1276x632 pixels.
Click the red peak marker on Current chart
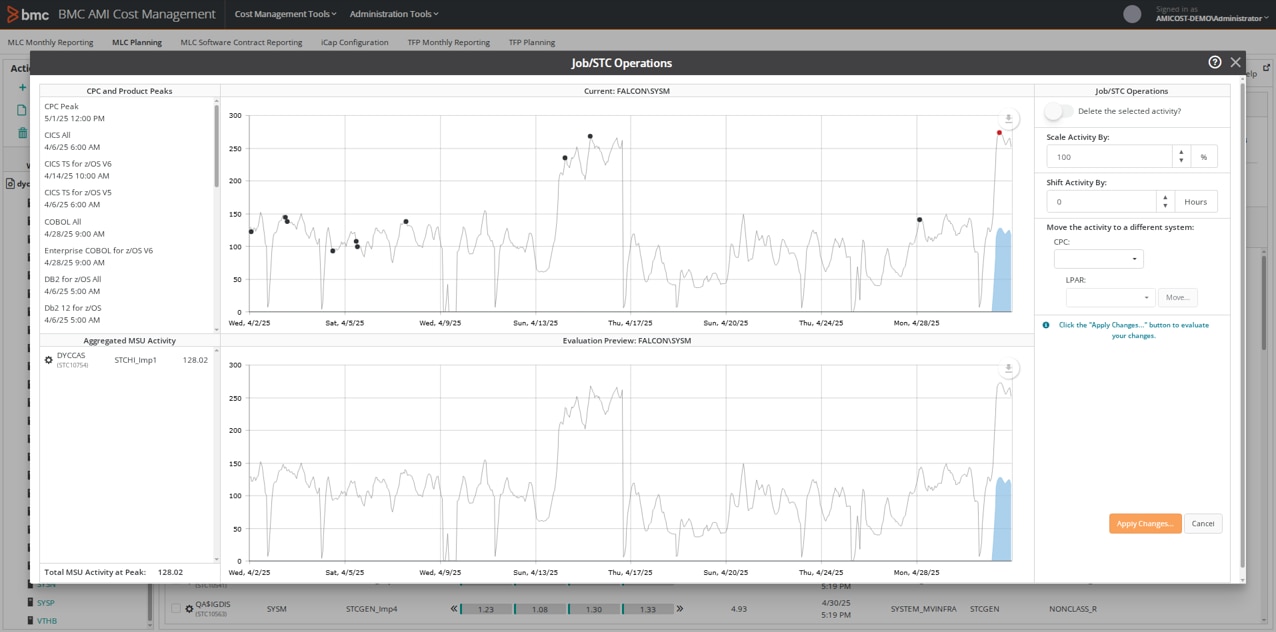point(999,133)
